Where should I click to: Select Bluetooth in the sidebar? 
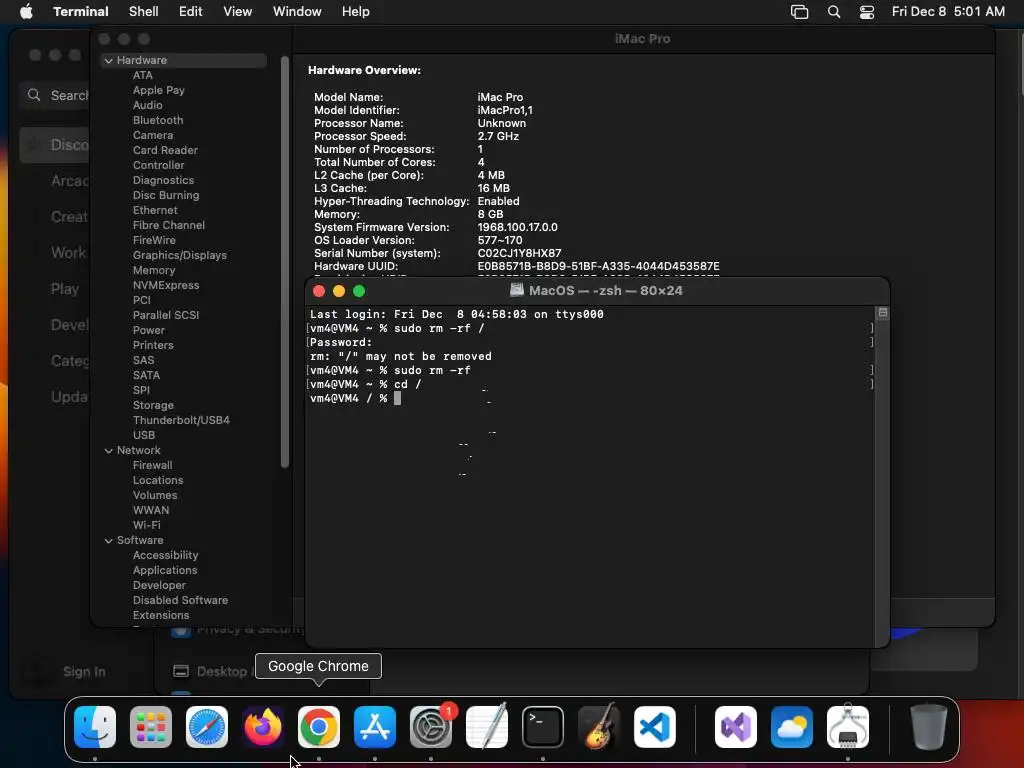[158, 120]
